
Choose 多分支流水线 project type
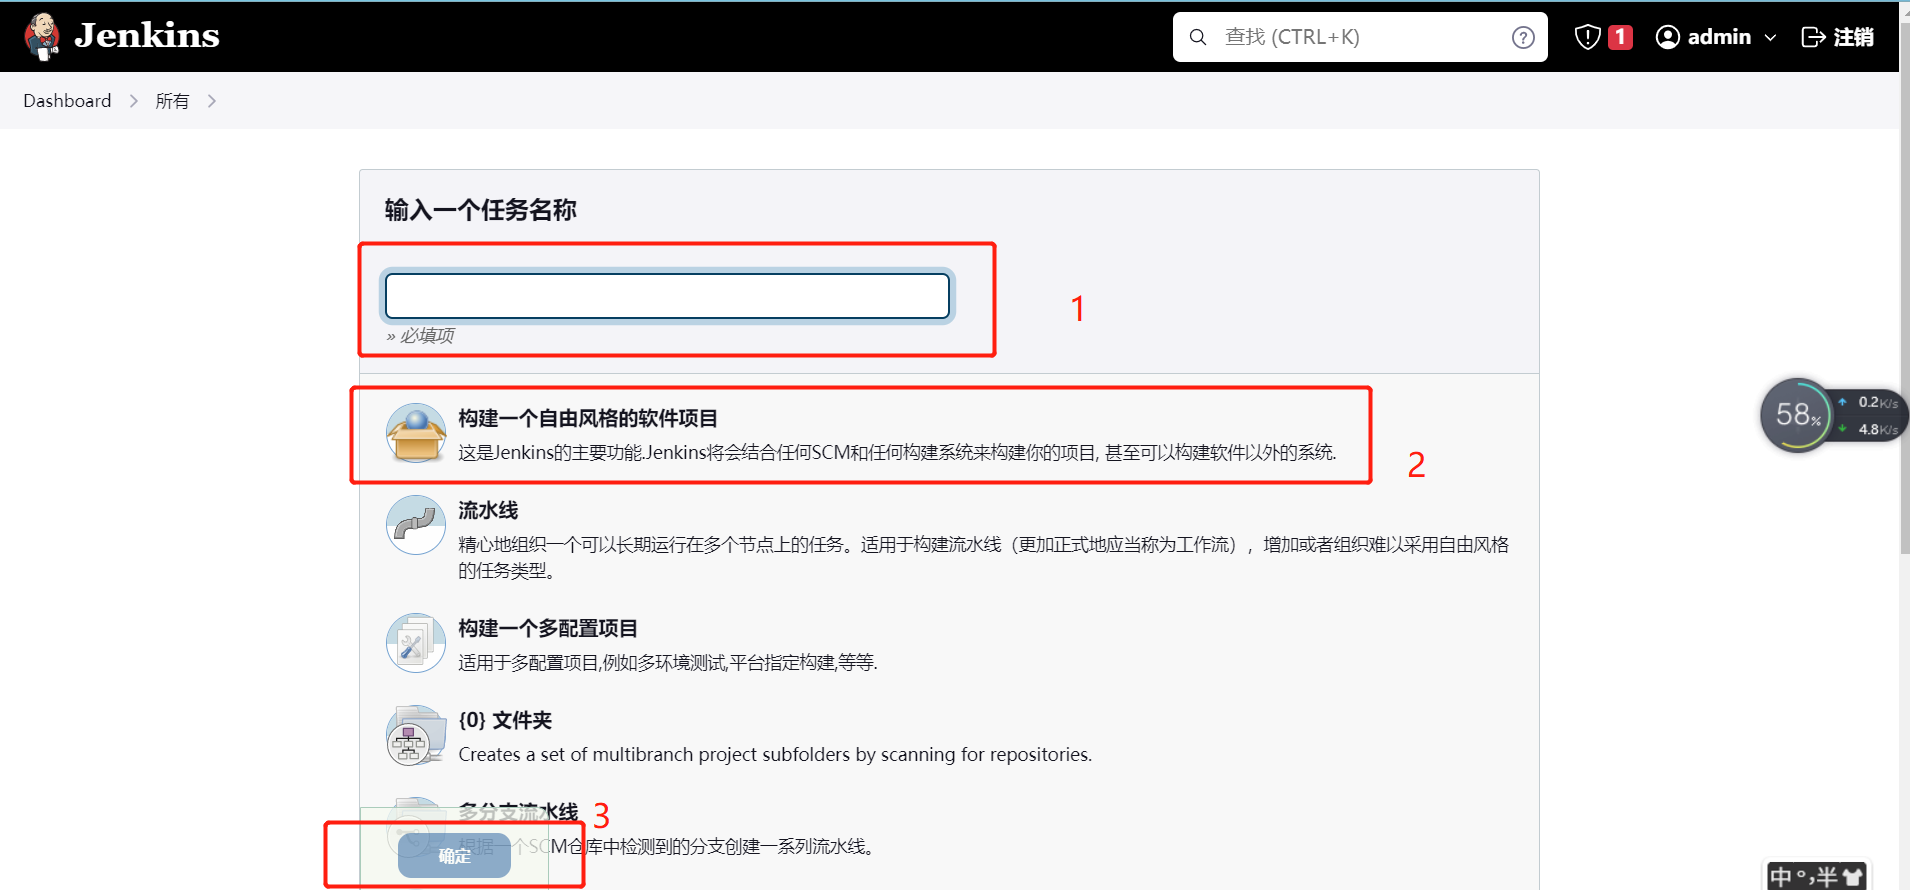coord(518,812)
